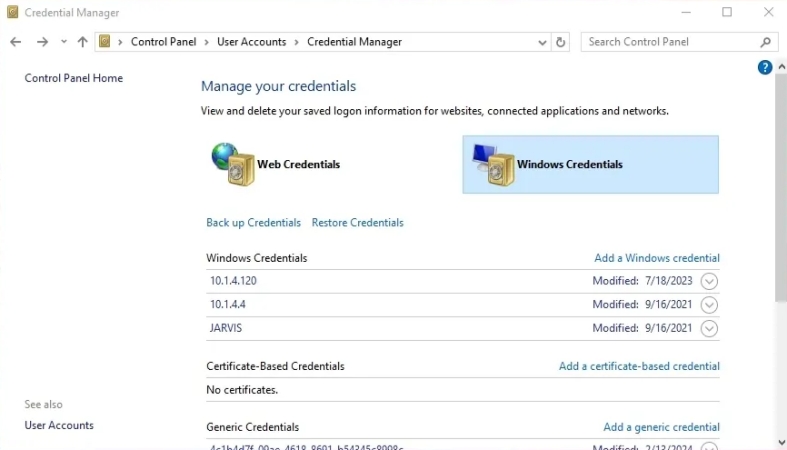The height and width of the screenshot is (450, 787).
Task: Add a certificate-based credential
Action: click(x=639, y=366)
